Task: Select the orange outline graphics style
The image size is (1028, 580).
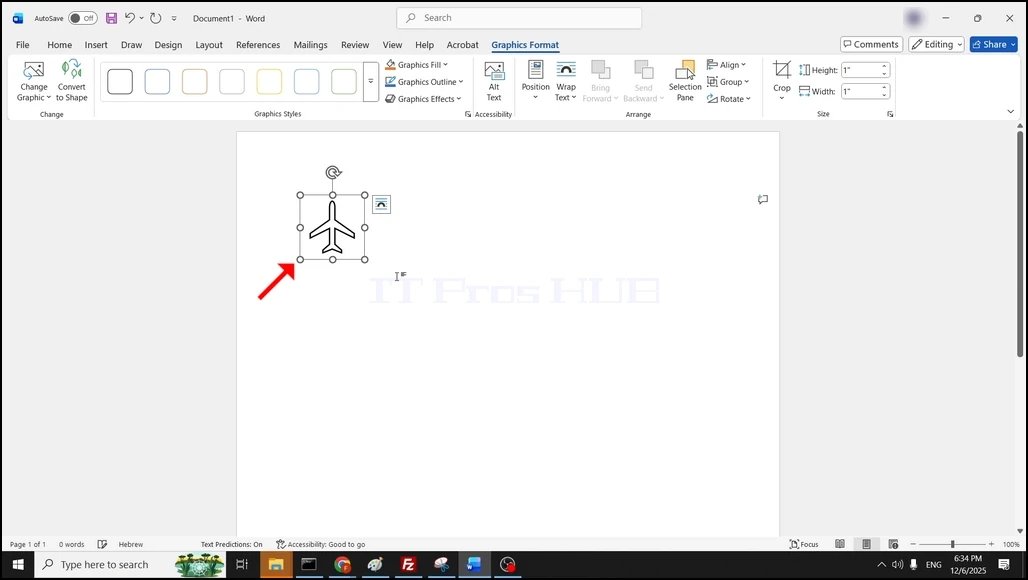Action: point(195,81)
